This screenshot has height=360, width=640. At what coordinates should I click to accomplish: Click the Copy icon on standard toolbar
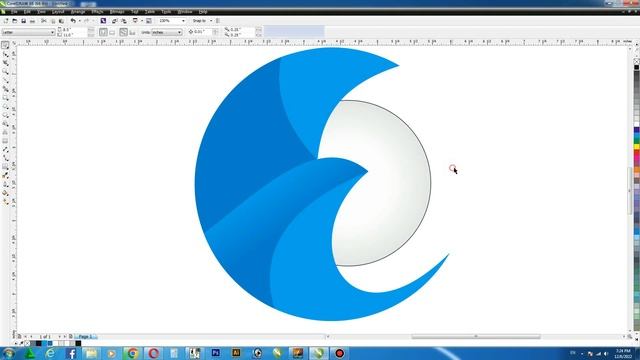pos(53,21)
